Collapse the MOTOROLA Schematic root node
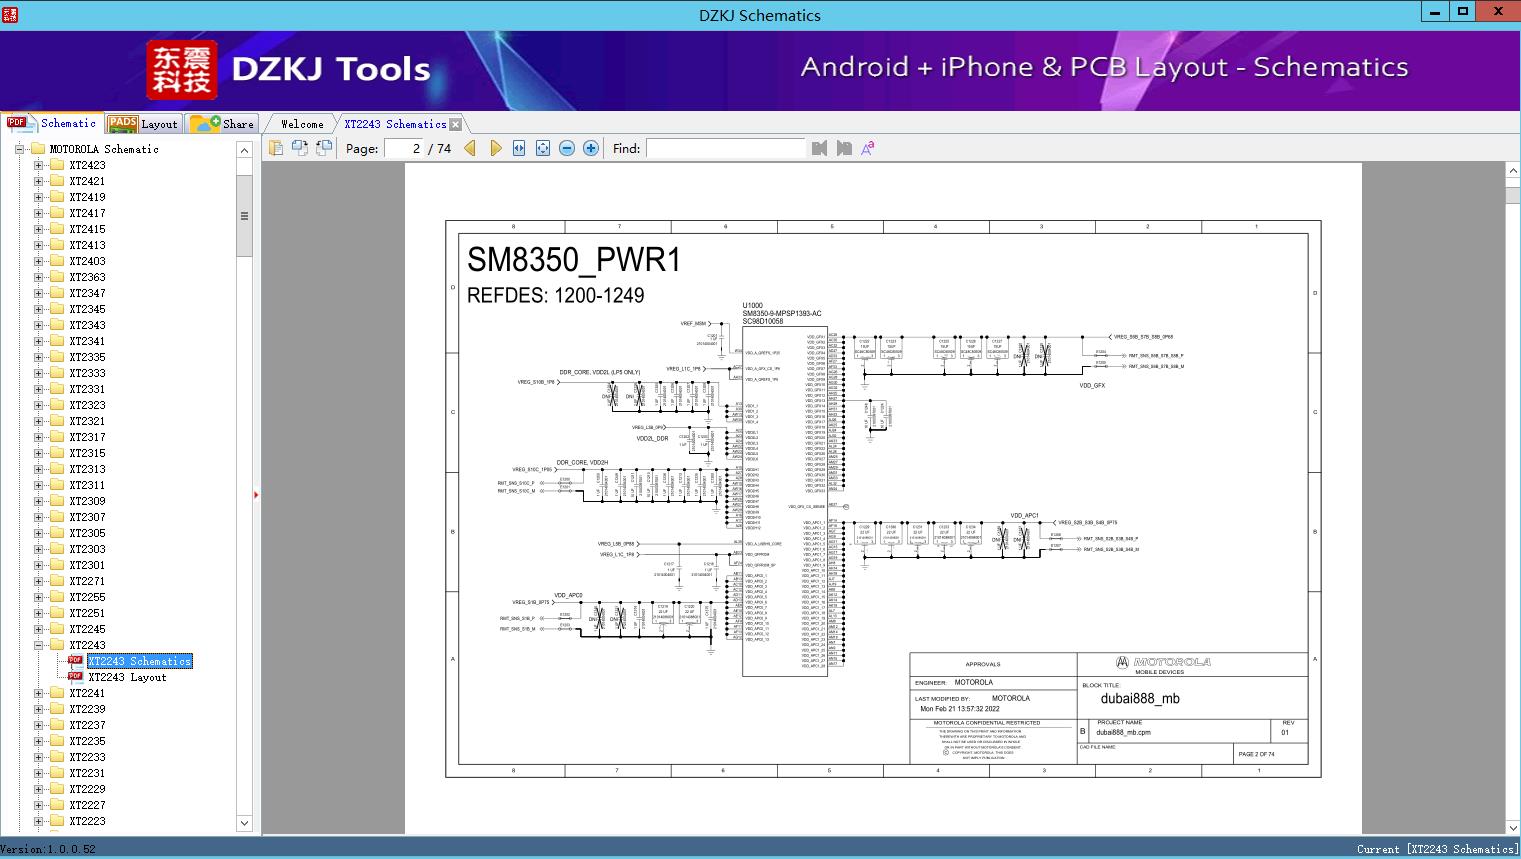Viewport: 1521px width, 859px height. 19,149
